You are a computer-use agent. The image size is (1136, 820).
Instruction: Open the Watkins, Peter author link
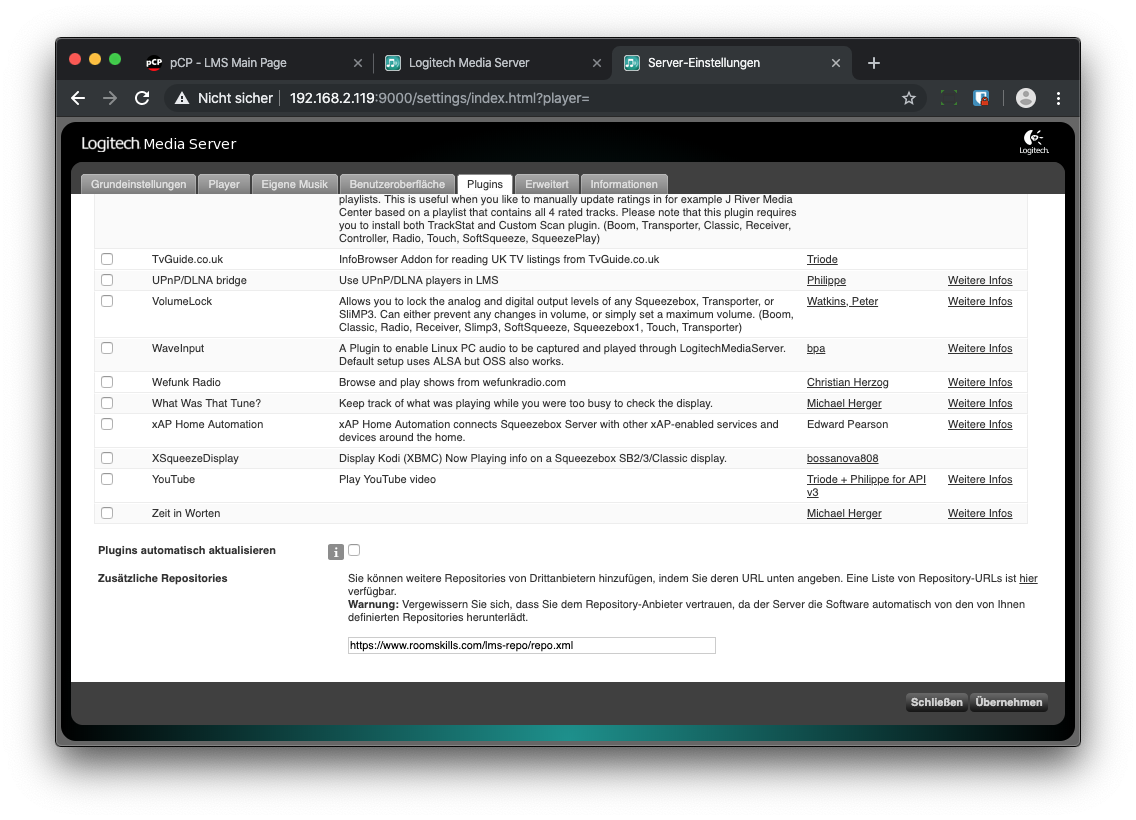(843, 301)
